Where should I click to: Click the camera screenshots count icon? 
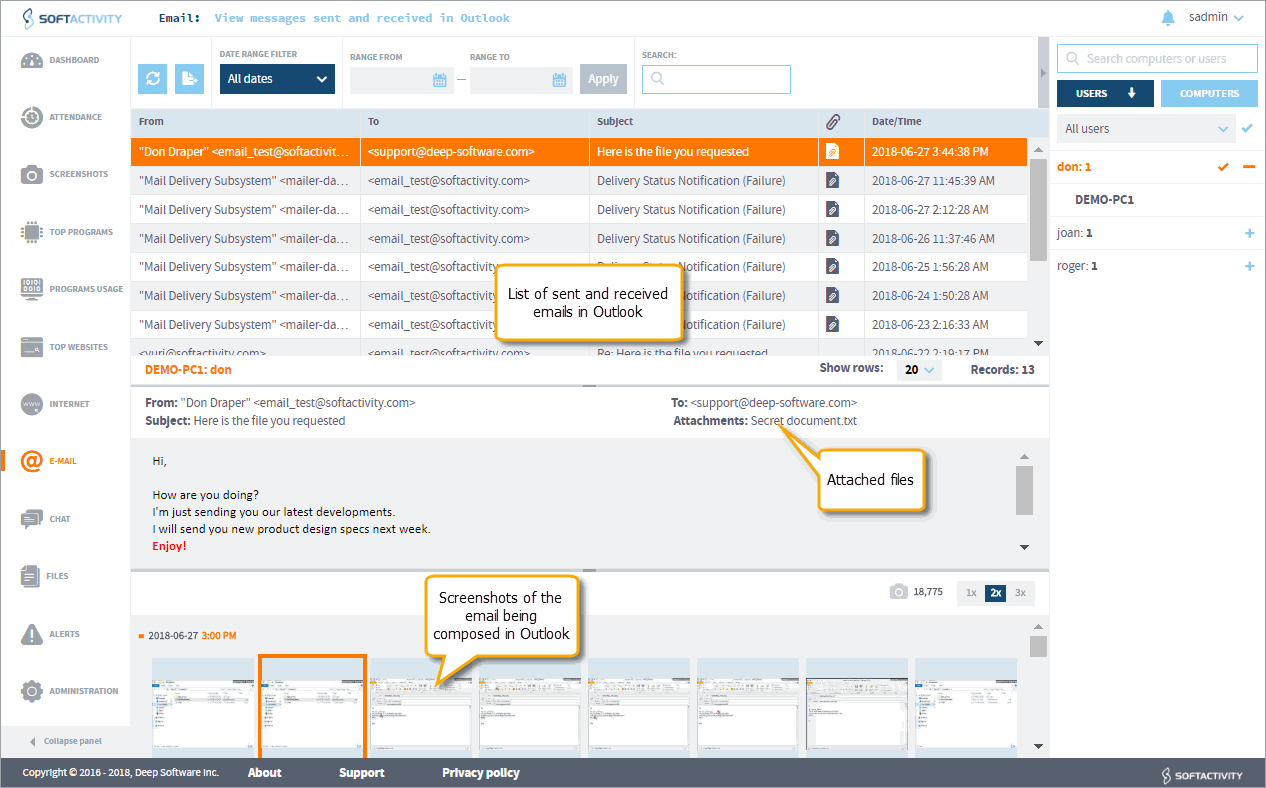tap(898, 592)
